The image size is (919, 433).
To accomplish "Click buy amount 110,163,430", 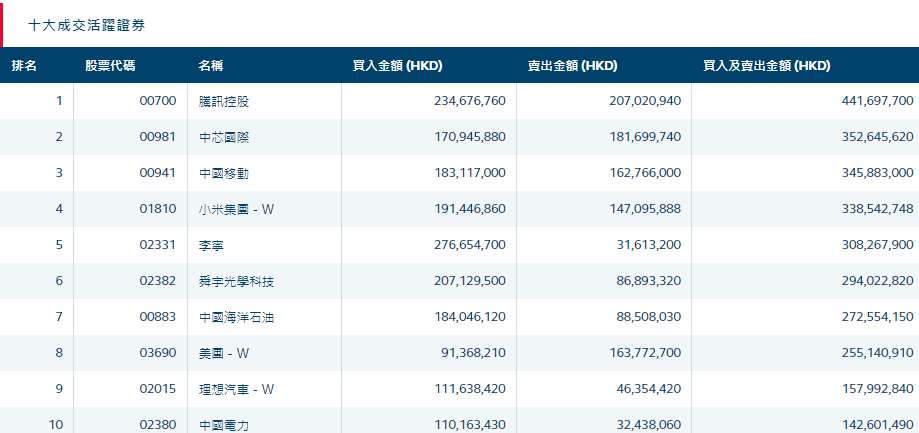I will pos(469,424).
